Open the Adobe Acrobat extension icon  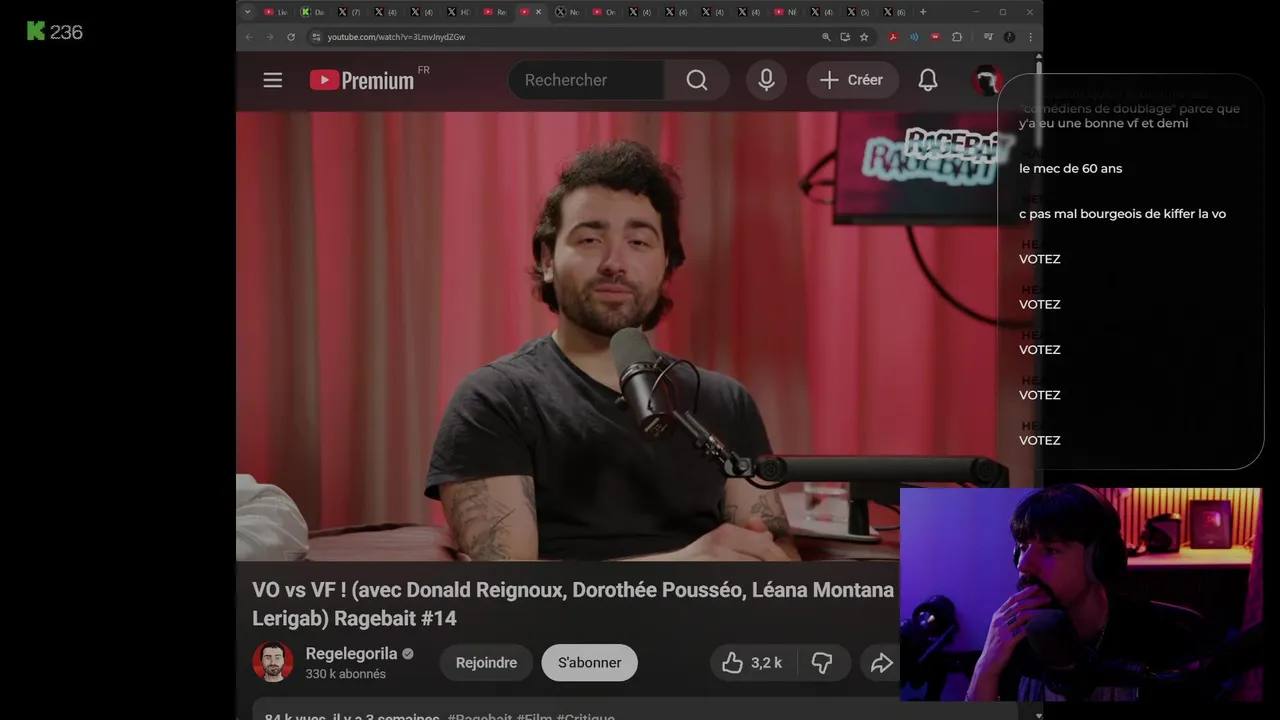893,37
